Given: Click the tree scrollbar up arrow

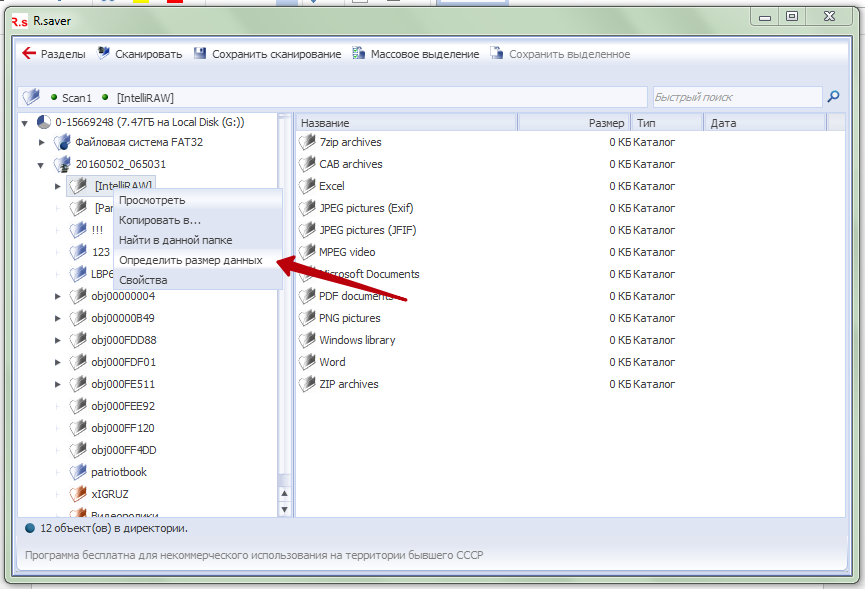Looking at the screenshot, I should (x=284, y=494).
